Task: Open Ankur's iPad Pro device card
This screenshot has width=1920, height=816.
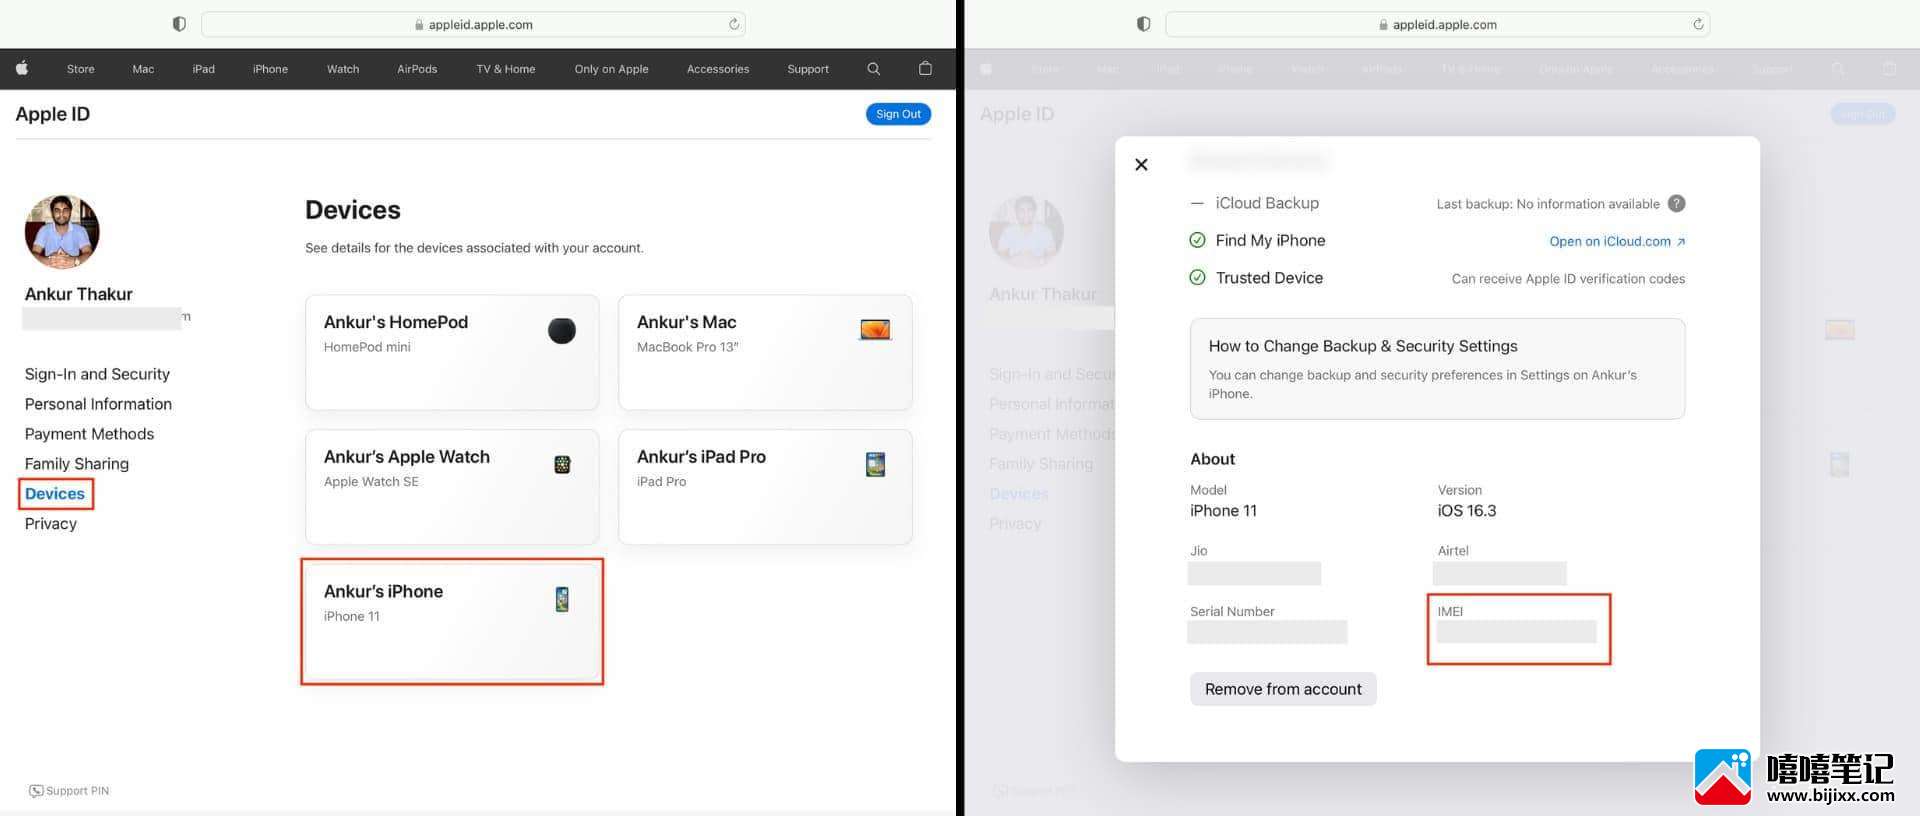Action: pos(765,487)
